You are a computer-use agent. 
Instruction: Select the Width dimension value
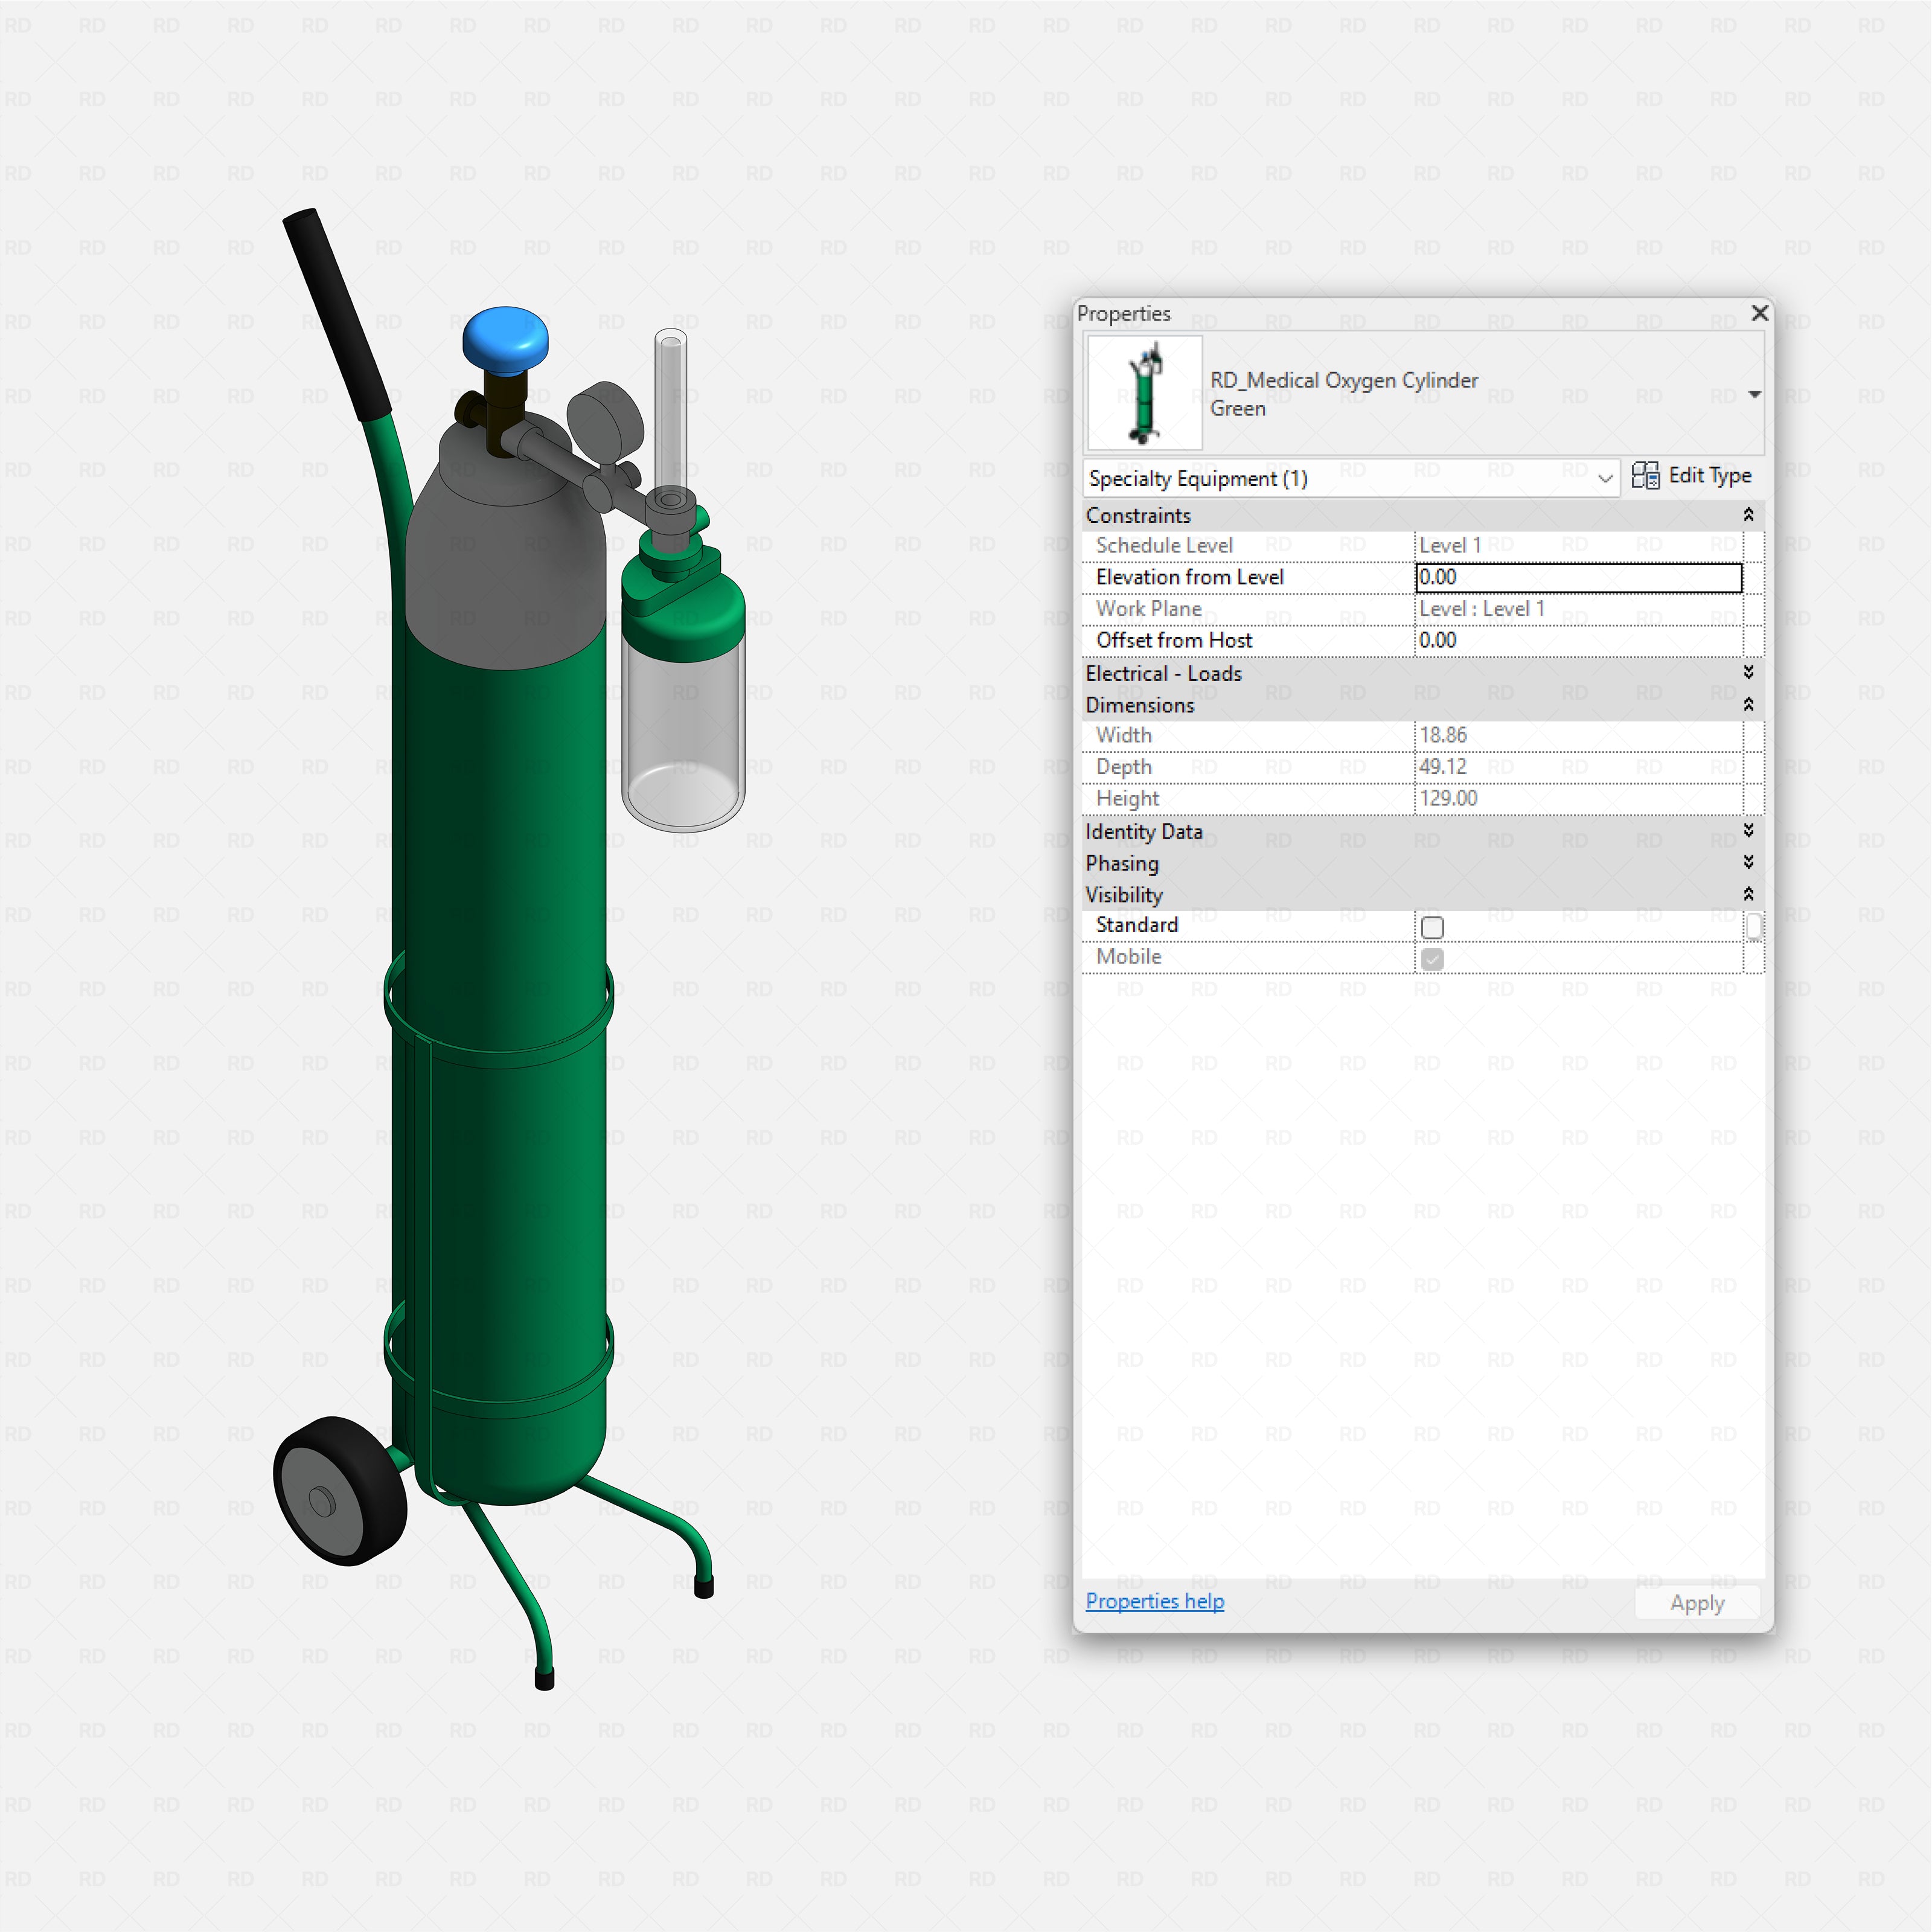[x=1578, y=735]
